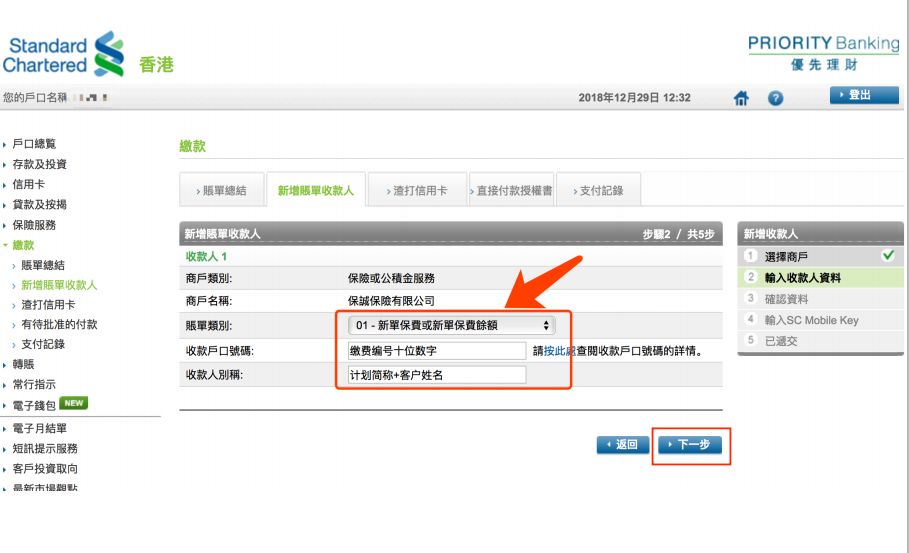Open the help question mark icon

click(775, 98)
